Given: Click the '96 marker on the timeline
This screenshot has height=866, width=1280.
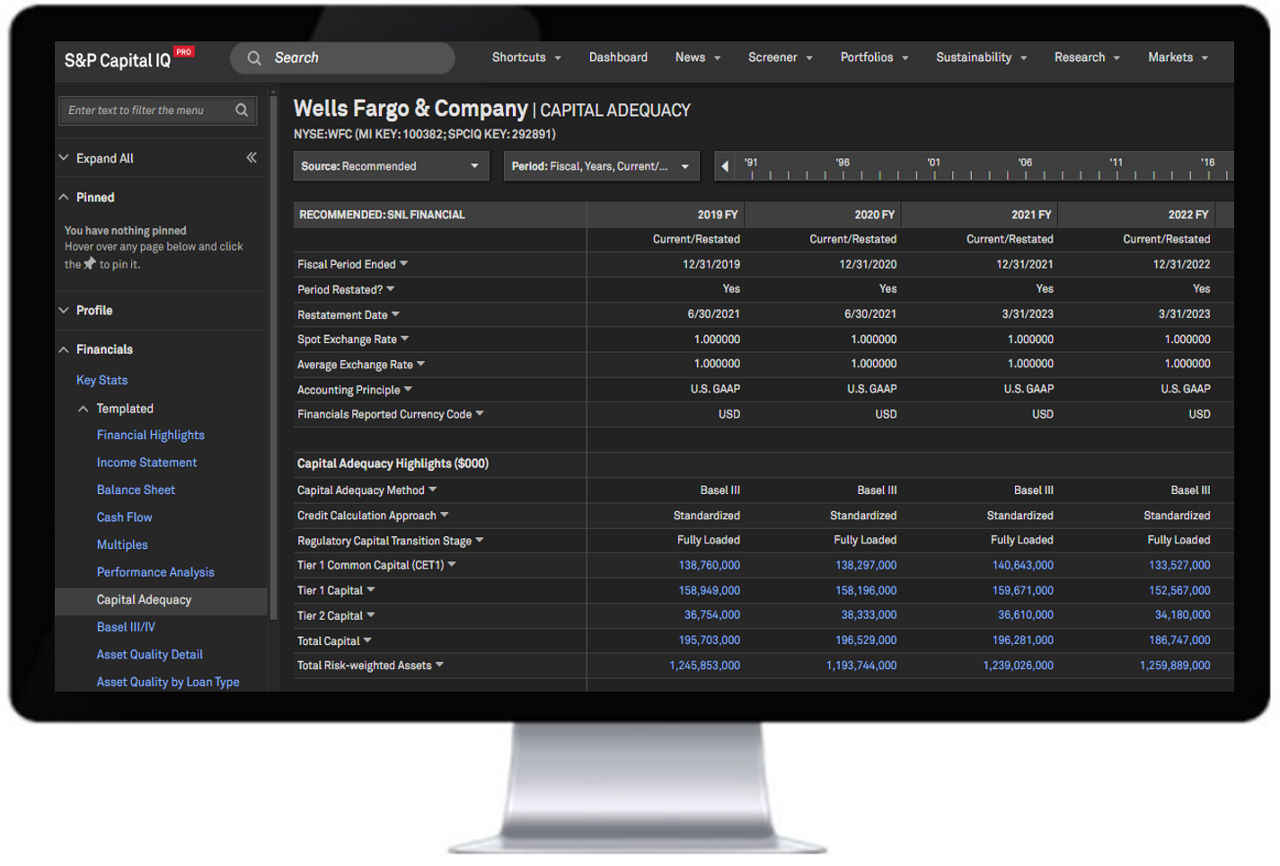Looking at the screenshot, I should click(x=843, y=163).
